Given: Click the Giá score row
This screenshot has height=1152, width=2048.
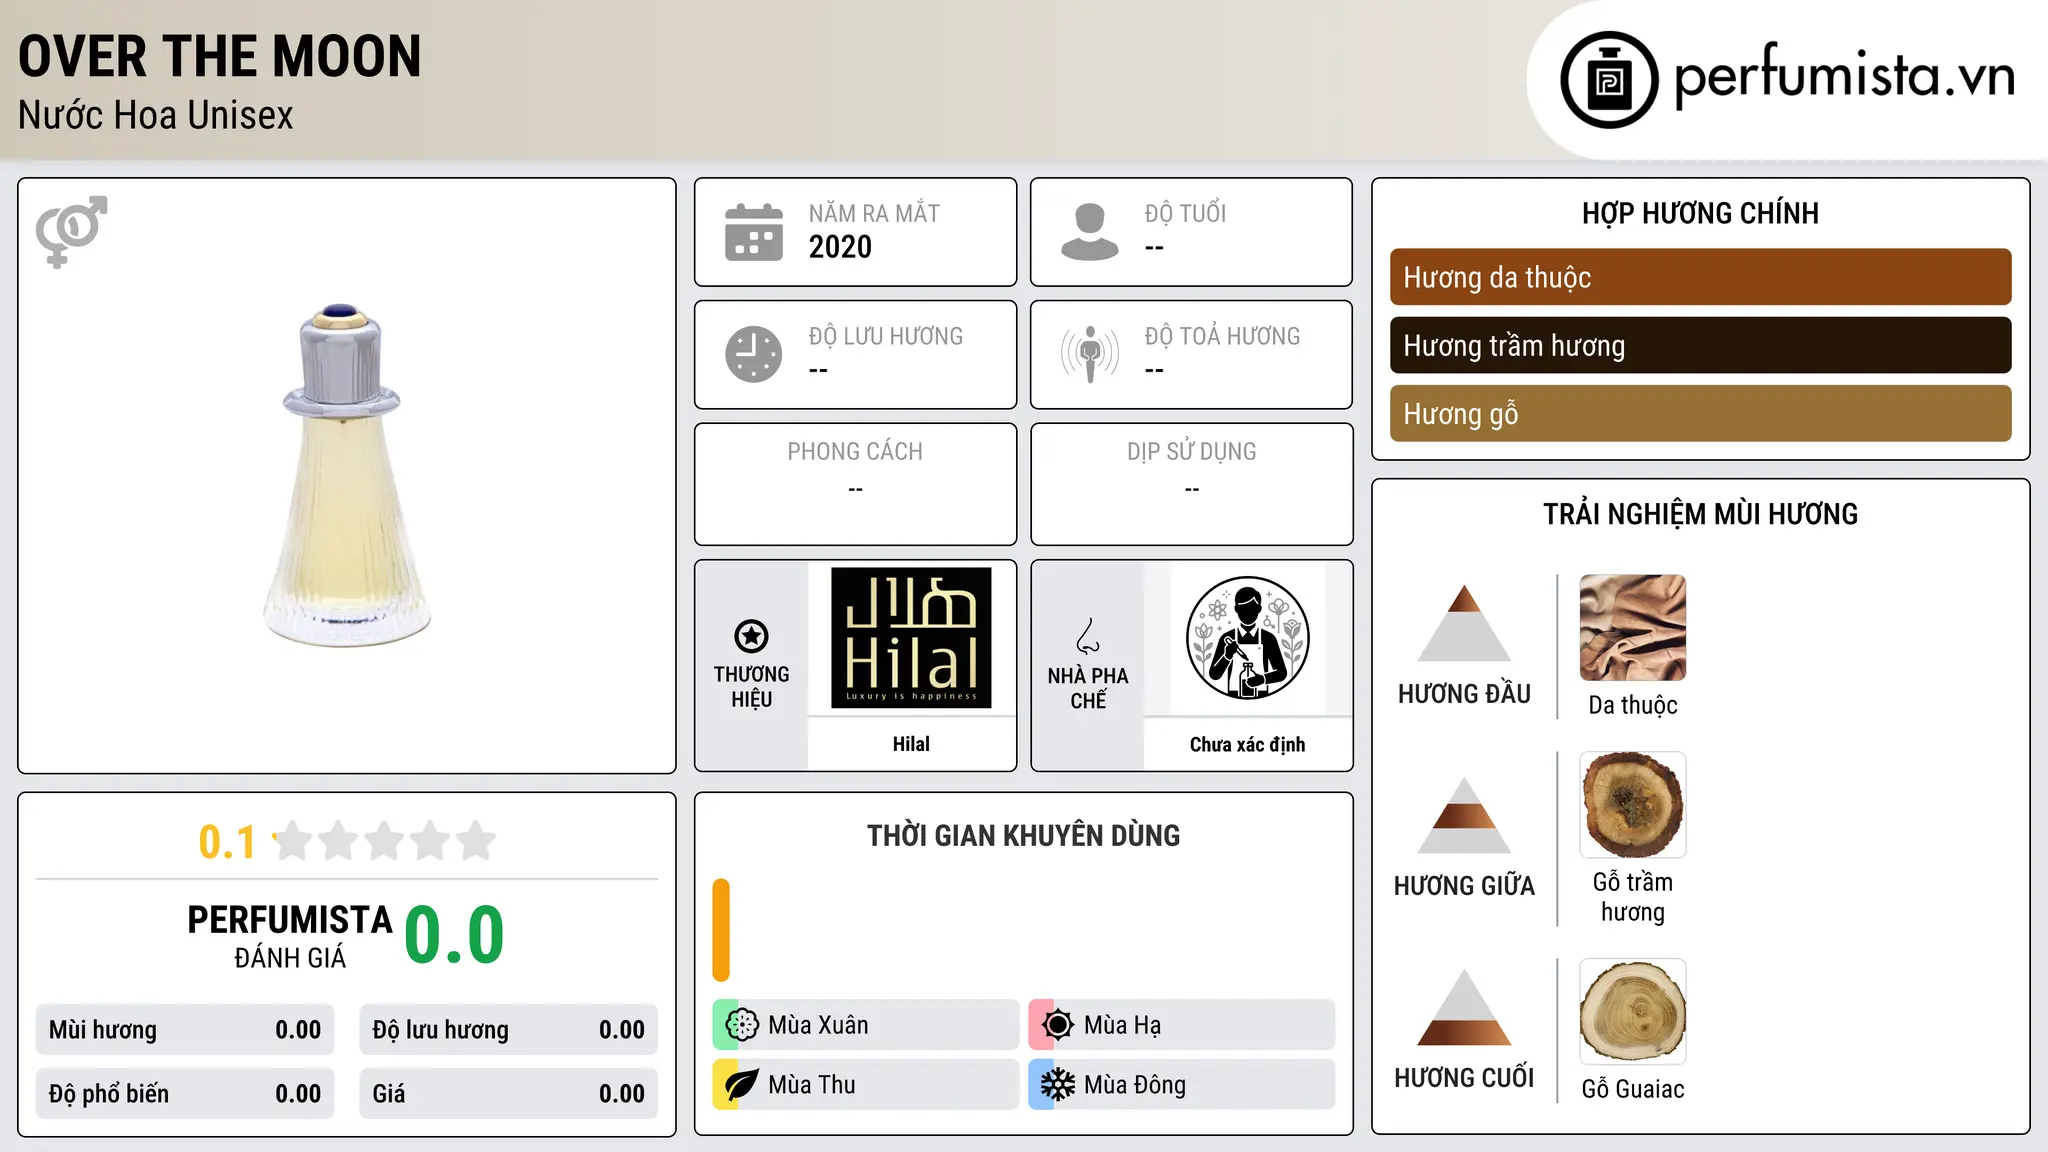Looking at the screenshot, I should (x=508, y=1094).
